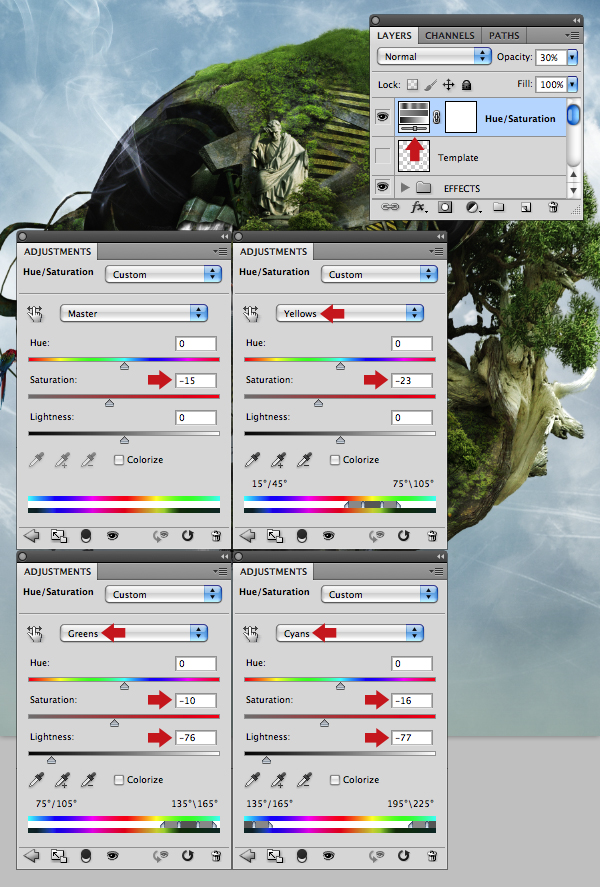The height and width of the screenshot is (887, 600).
Task: View previous state in Greens panel
Action: (161, 855)
